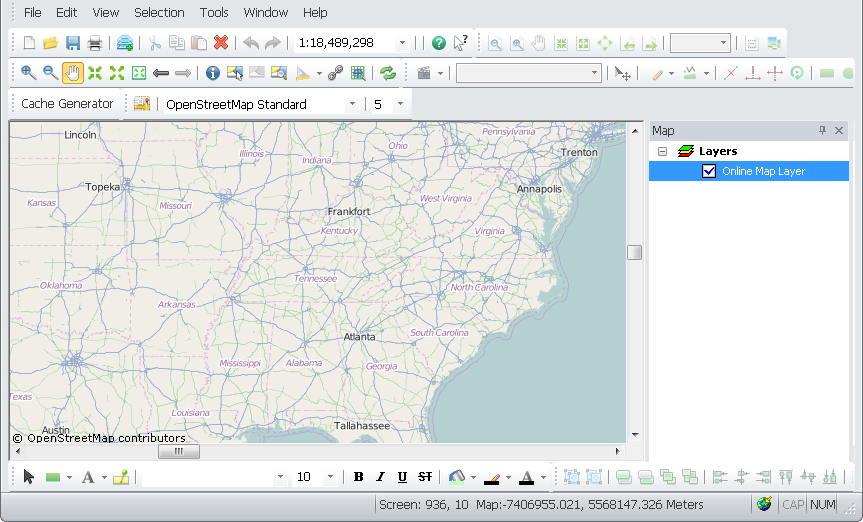Viewport: 863px width, 522px height.
Task: Open the text tool A dropdown
Action: pos(104,477)
